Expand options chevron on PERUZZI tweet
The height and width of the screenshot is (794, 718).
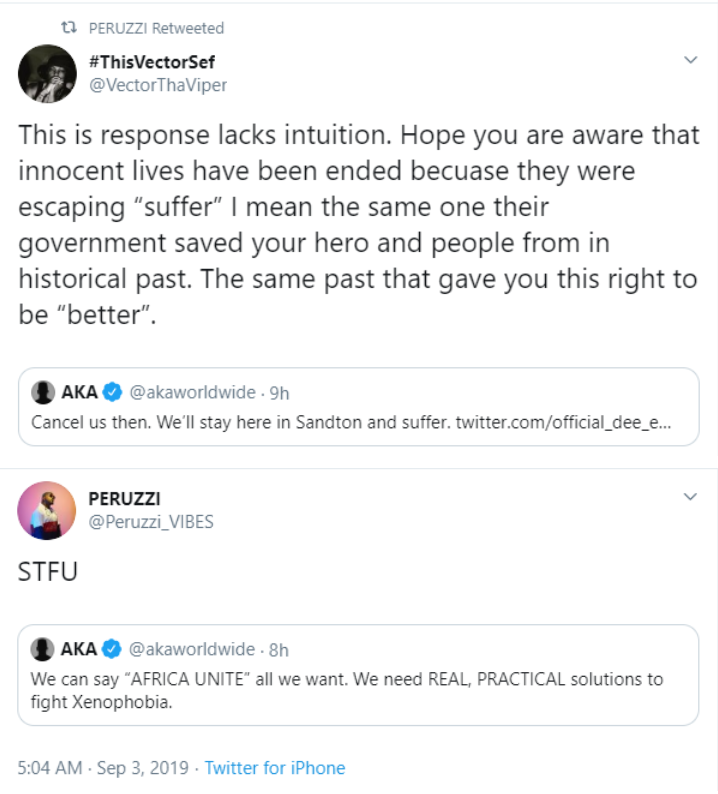[689, 497]
